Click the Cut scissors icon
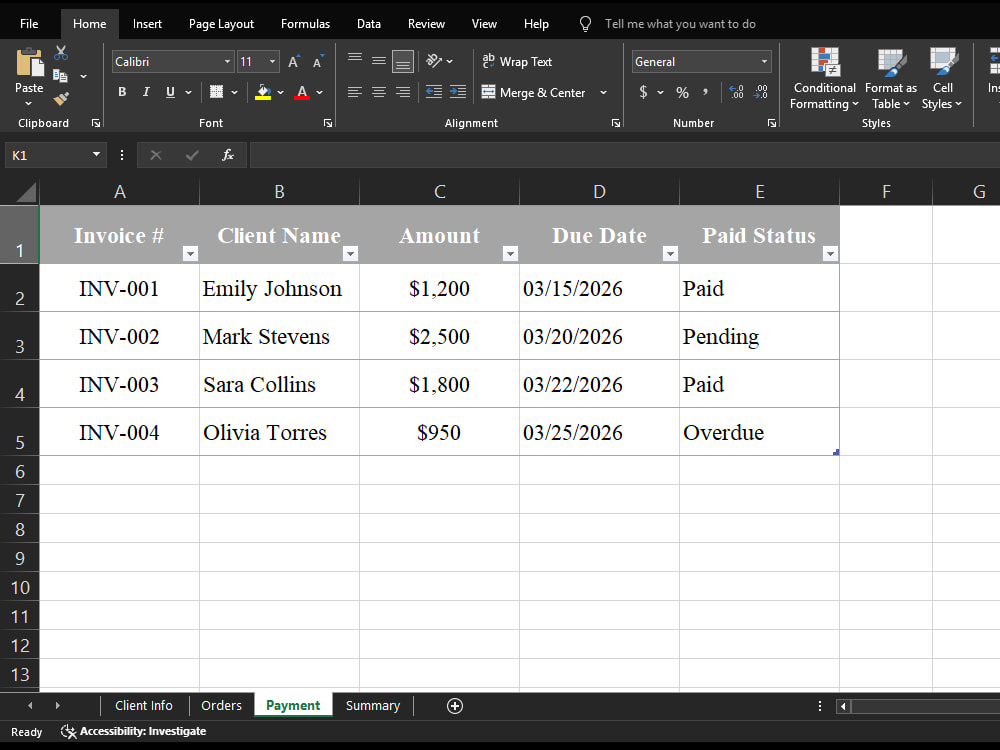 [61, 52]
